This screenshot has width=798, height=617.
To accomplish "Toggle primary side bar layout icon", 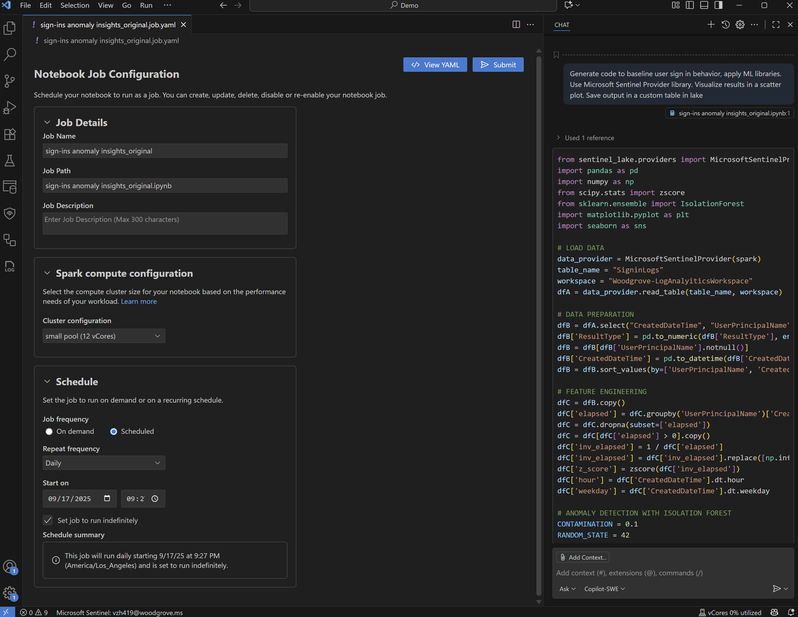I will pos(690,5).
